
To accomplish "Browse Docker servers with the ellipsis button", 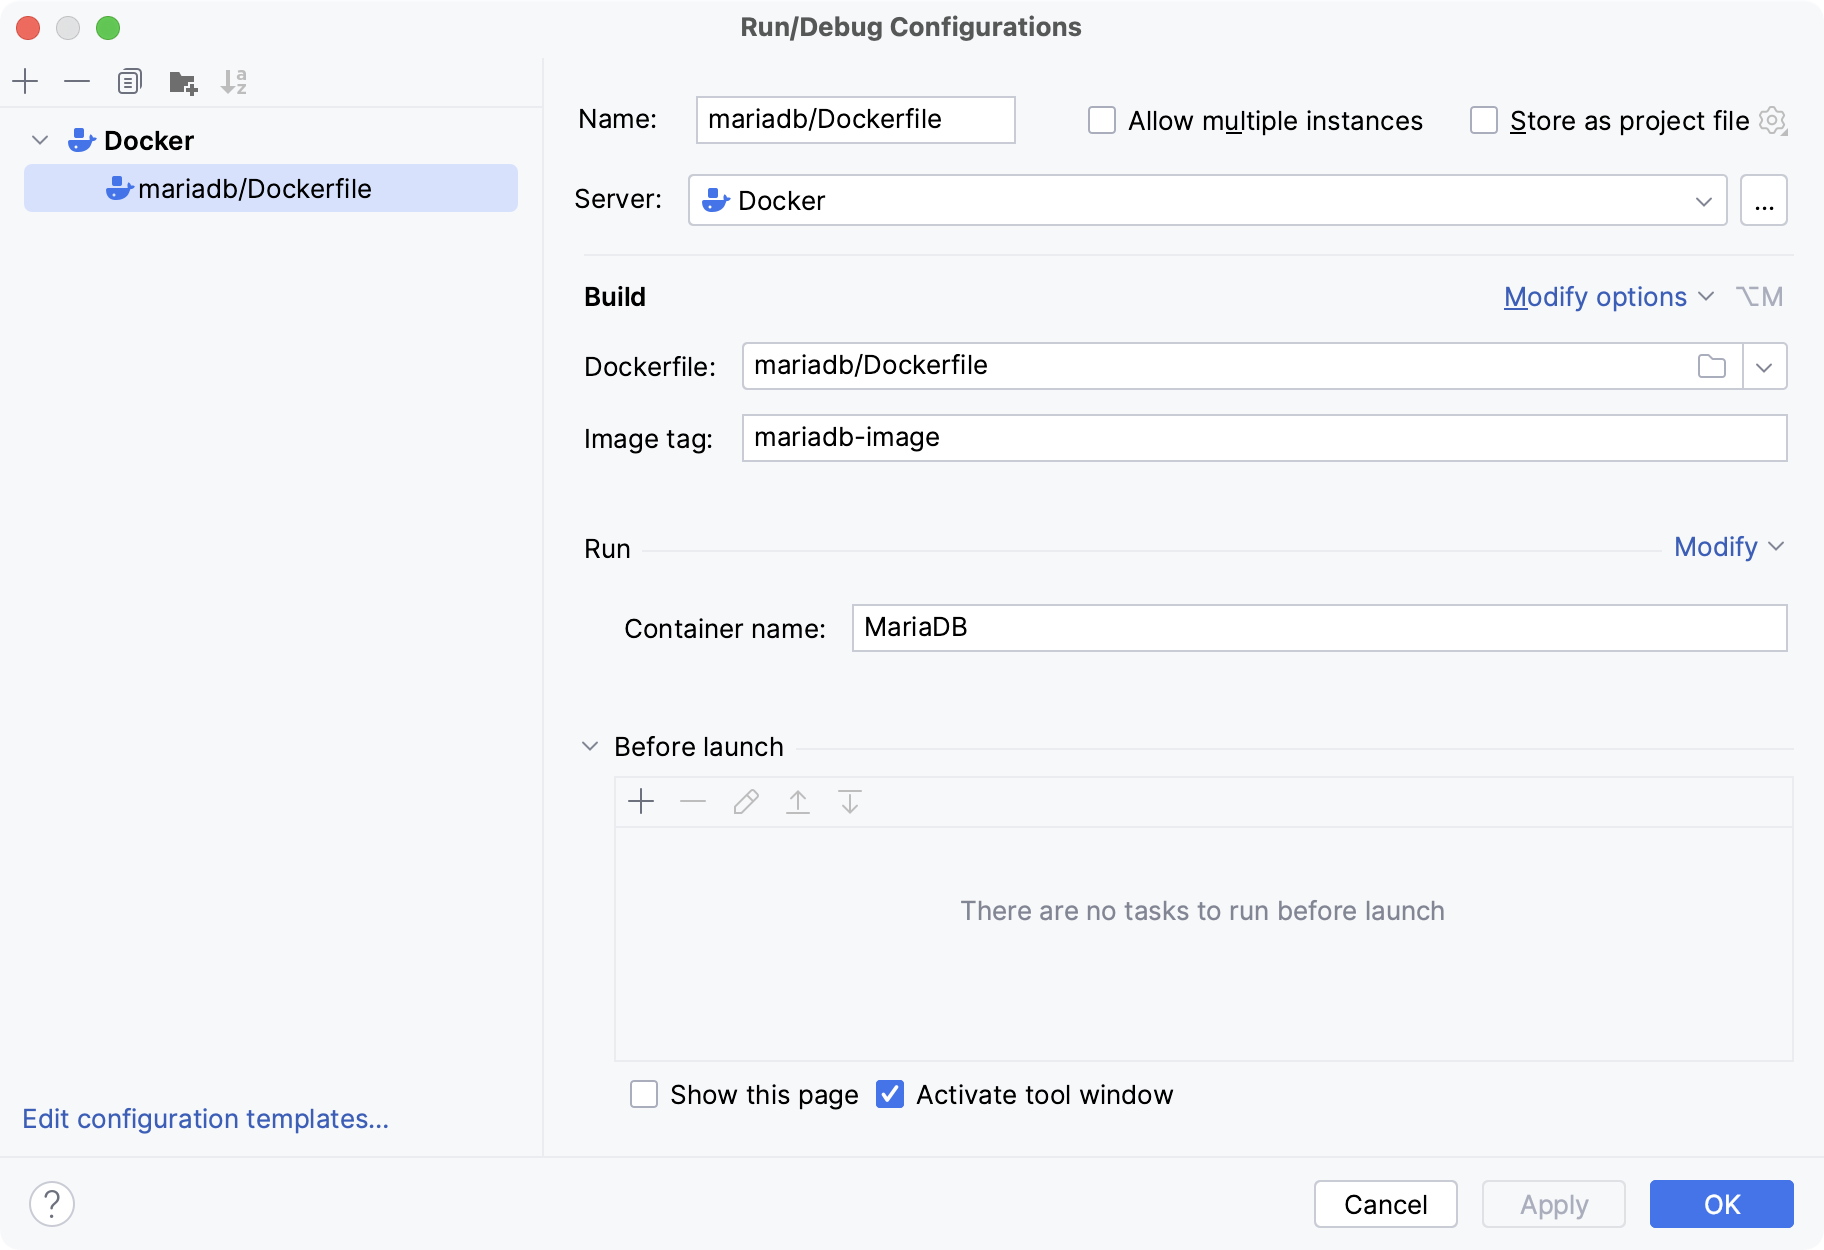I will (1765, 200).
